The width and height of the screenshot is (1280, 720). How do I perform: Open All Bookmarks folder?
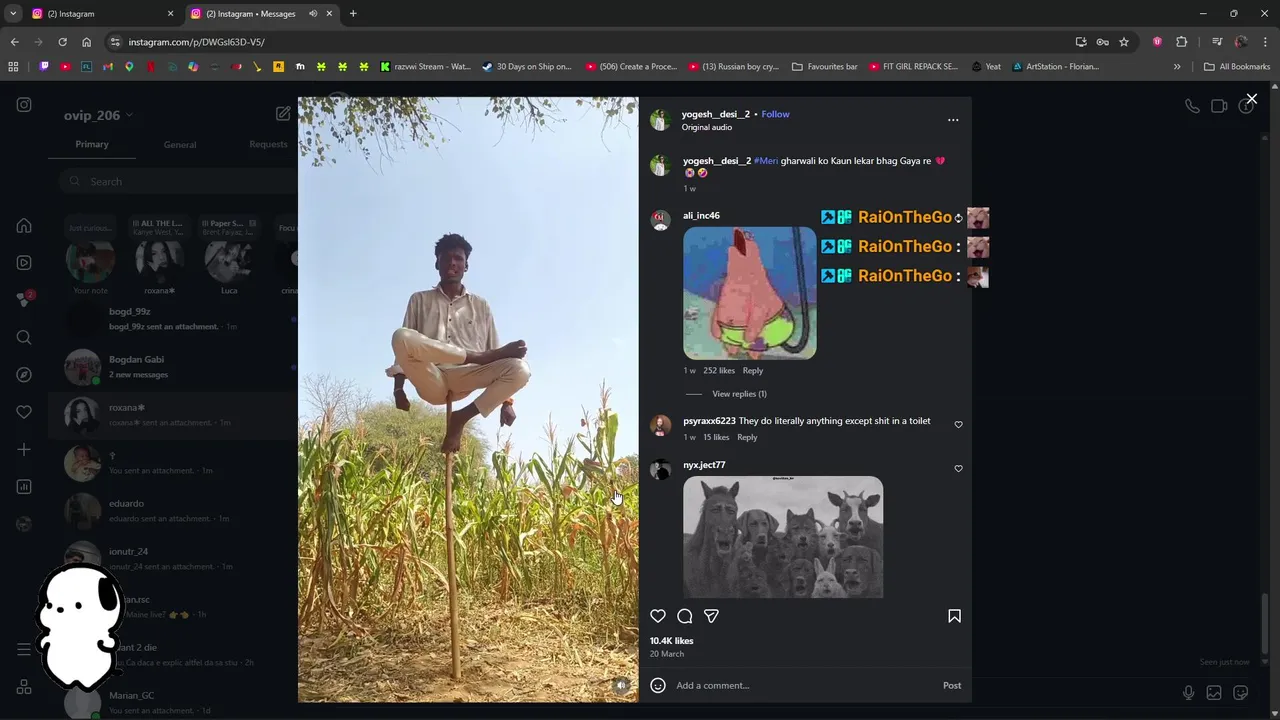click(x=1237, y=67)
